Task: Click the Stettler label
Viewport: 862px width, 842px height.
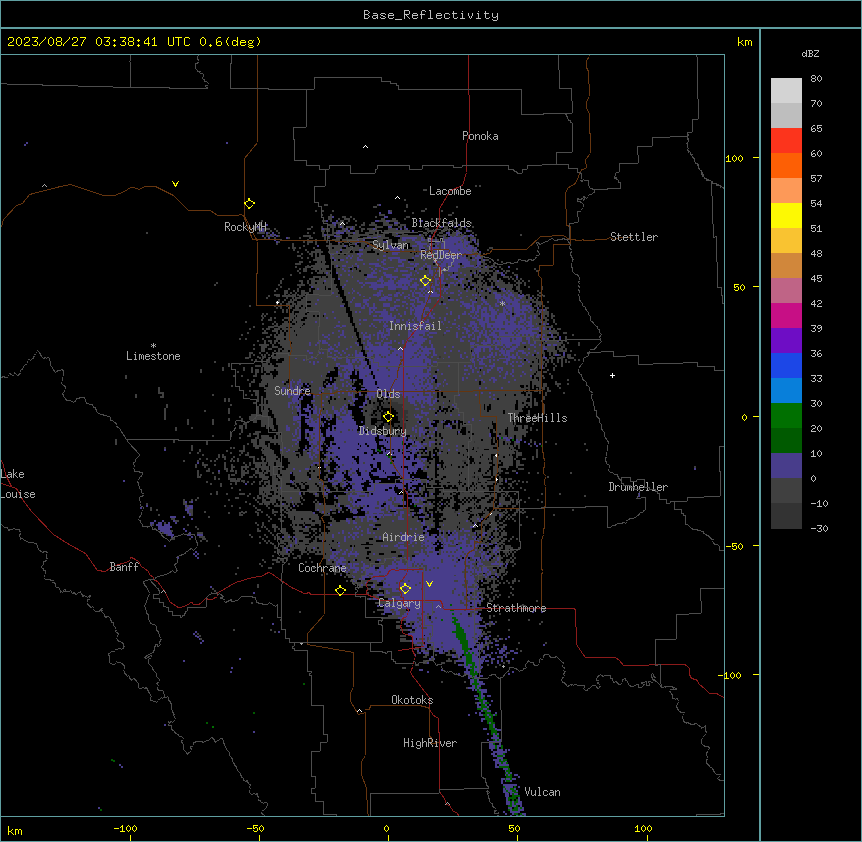Action: click(x=634, y=237)
